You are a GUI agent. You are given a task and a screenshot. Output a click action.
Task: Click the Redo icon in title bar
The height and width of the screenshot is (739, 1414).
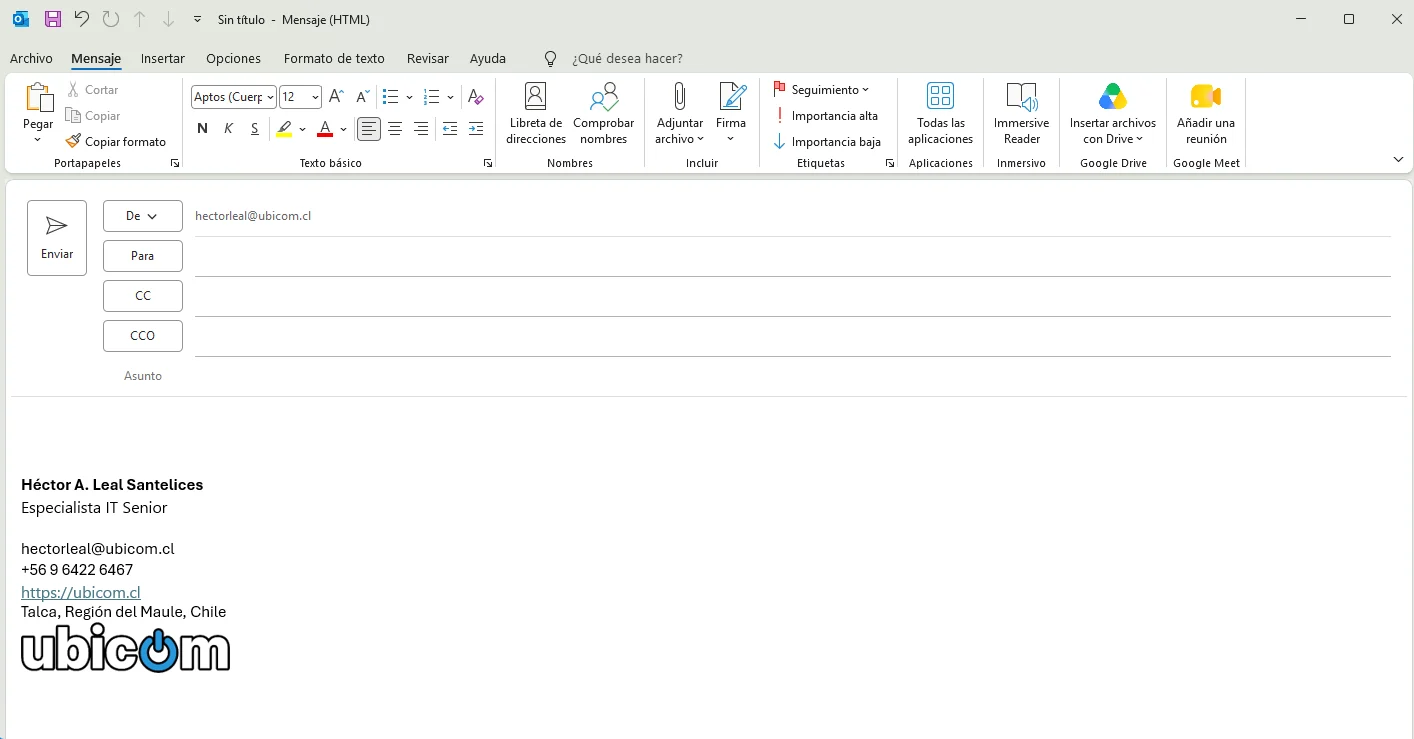coord(111,19)
